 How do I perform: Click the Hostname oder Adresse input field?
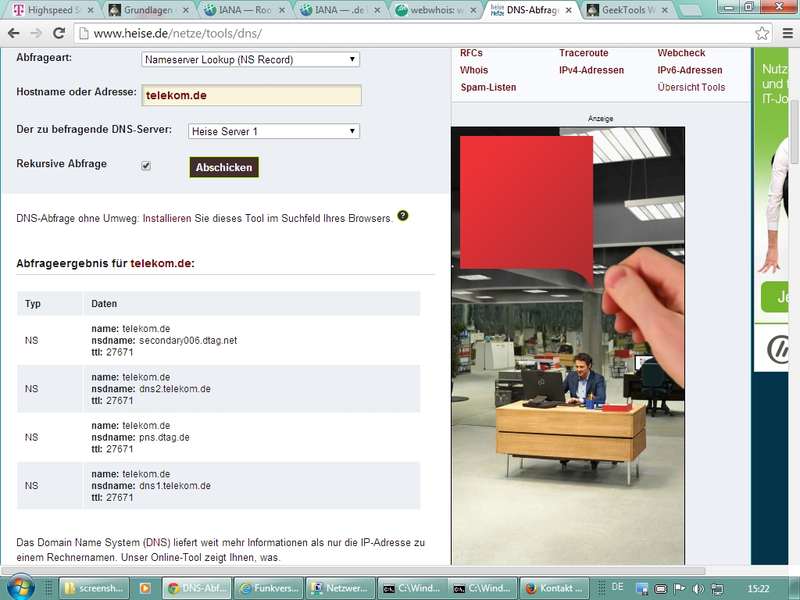251,95
